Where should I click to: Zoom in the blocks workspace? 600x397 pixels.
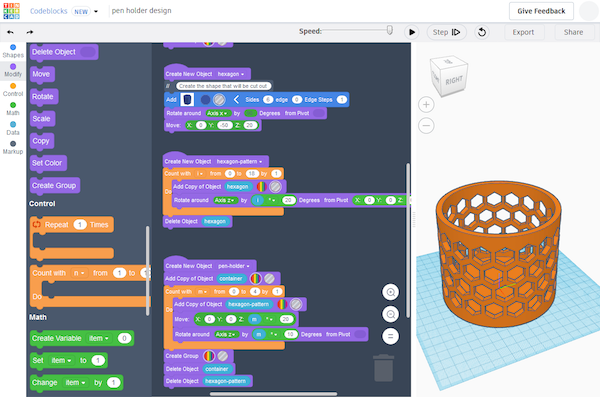pyautogui.click(x=391, y=292)
